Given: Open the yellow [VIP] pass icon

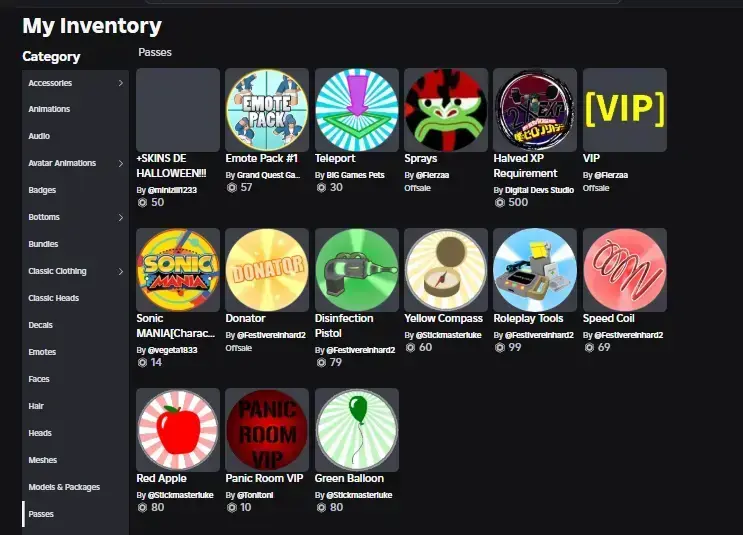Looking at the screenshot, I should click(625, 110).
